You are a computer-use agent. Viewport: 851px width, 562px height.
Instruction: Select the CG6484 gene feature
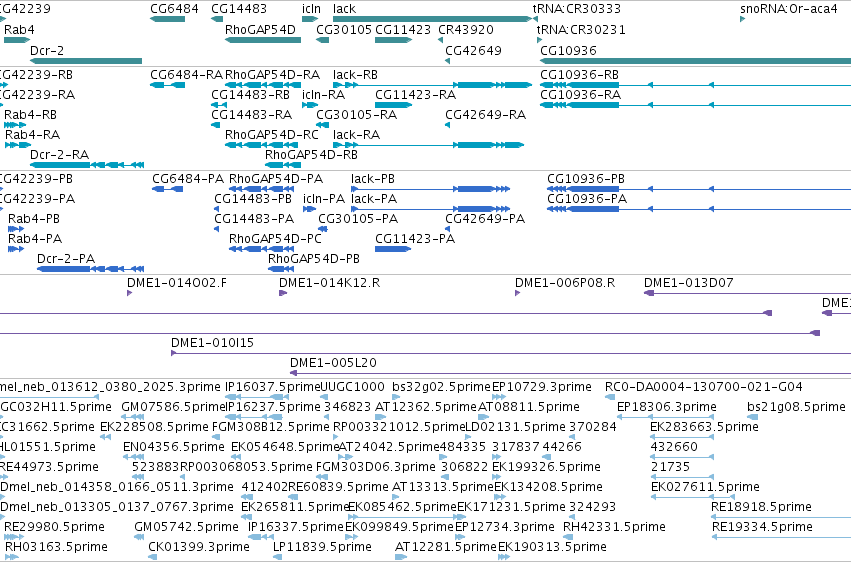[167, 19]
